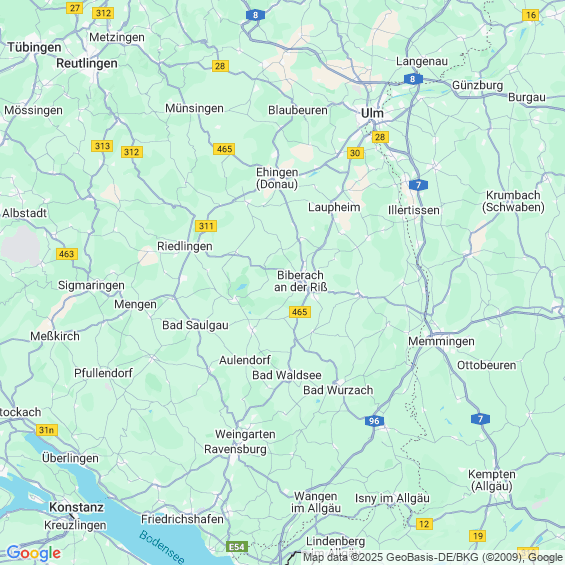Select the Kempten (Allgäu) label

[x=492, y=480]
